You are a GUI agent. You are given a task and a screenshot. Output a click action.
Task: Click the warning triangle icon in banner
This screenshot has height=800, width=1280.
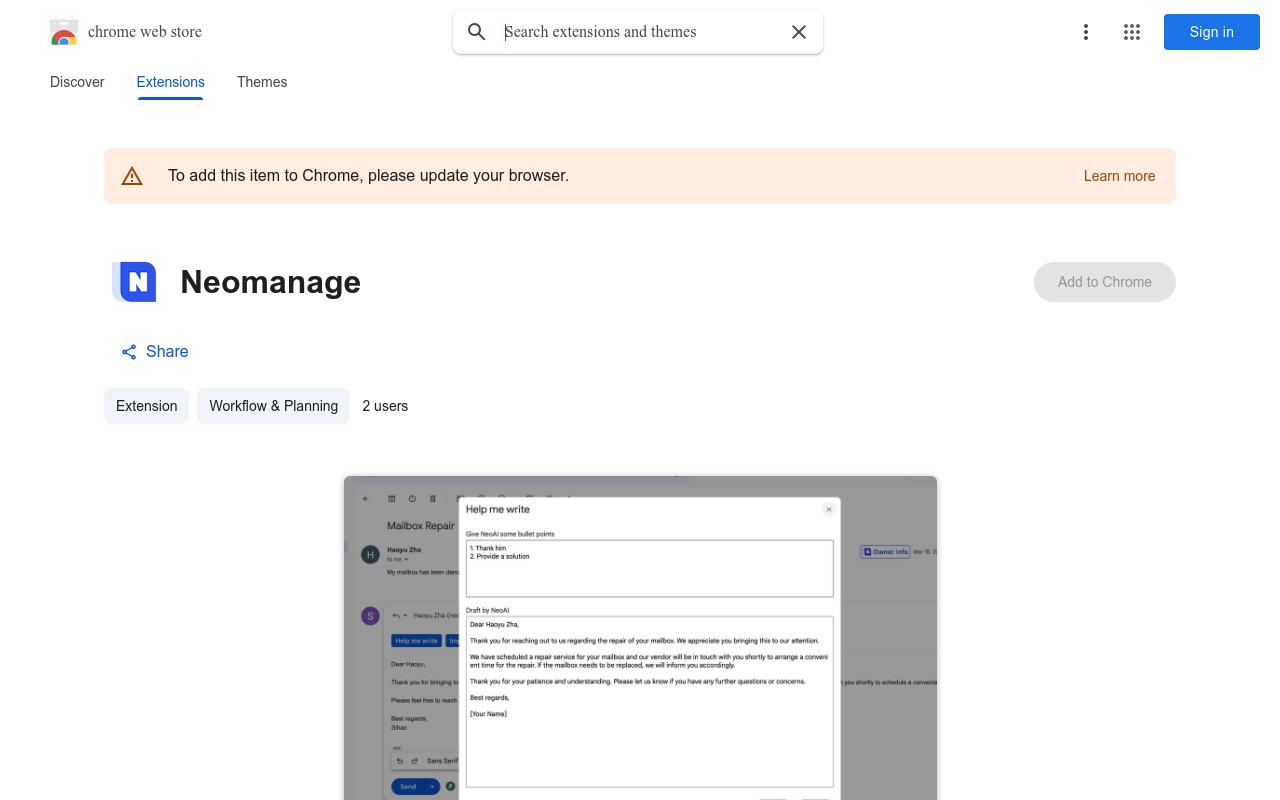[x=132, y=176]
